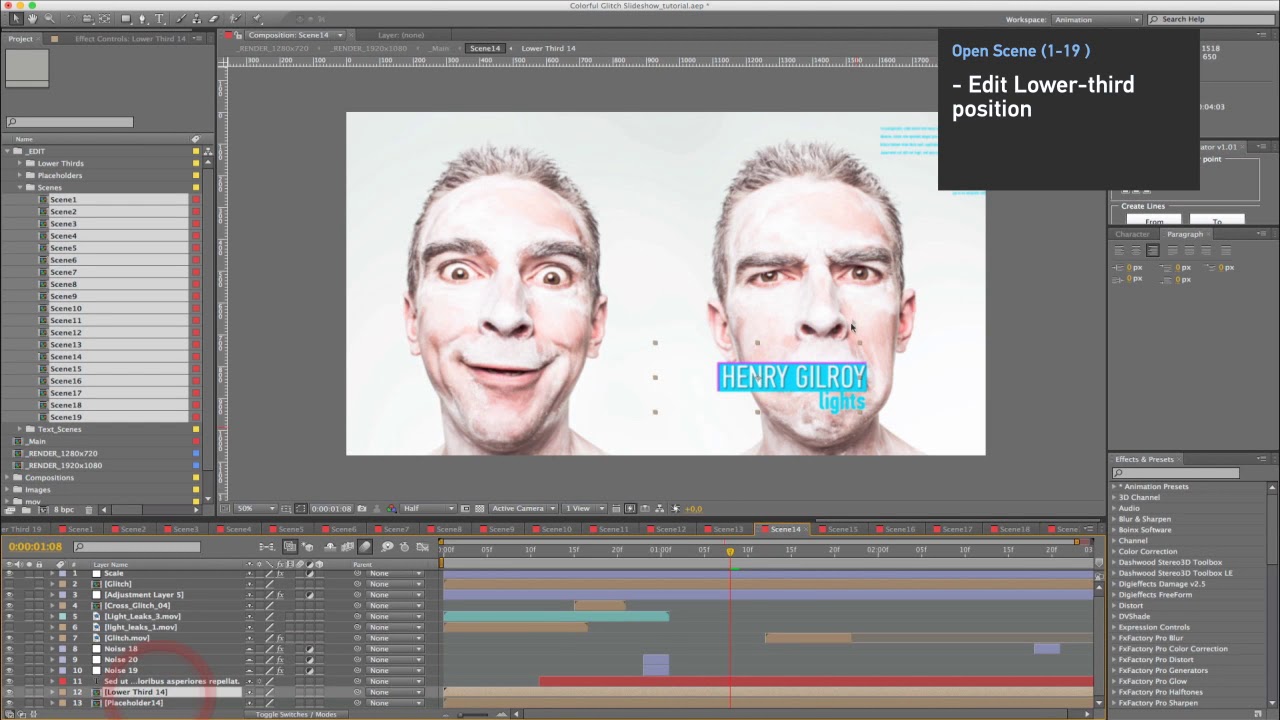
Task: Select the Camera orbit tool
Action: [87, 19]
